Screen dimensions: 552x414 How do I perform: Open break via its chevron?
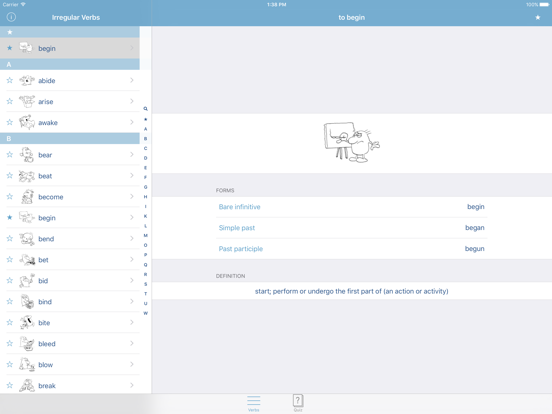[132, 385]
